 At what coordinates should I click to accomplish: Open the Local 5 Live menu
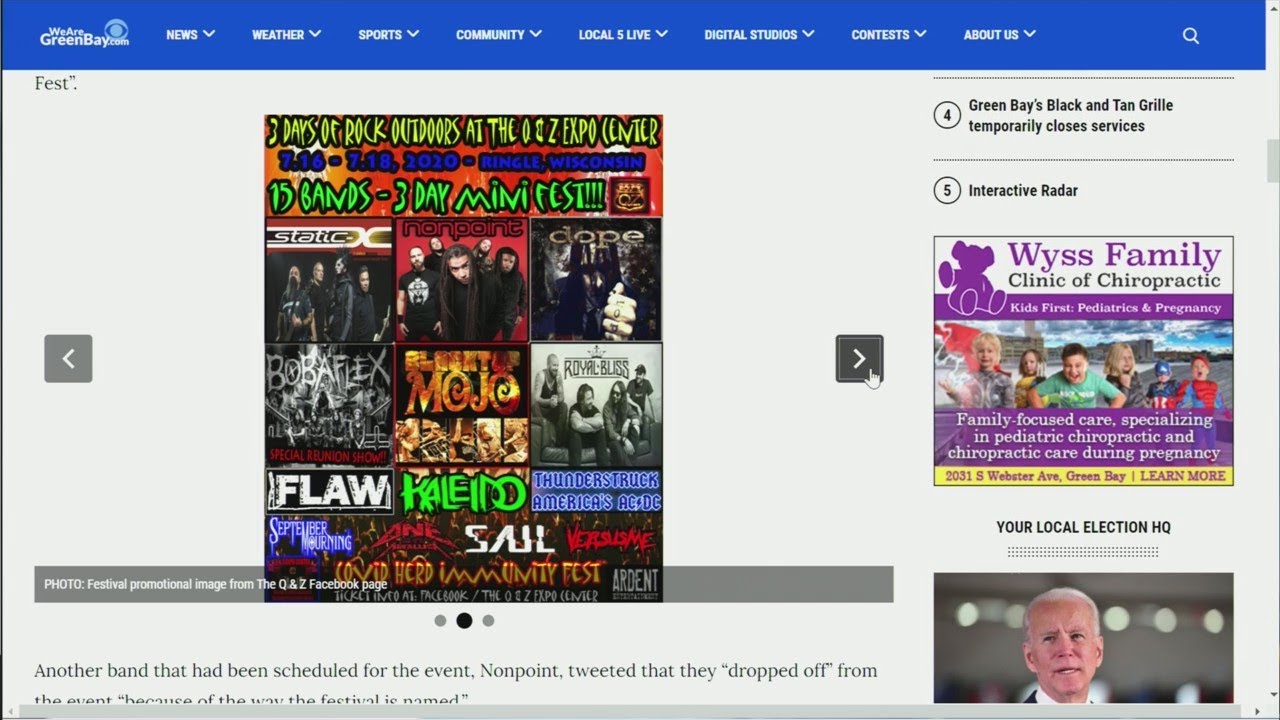pyautogui.click(x=622, y=35)
